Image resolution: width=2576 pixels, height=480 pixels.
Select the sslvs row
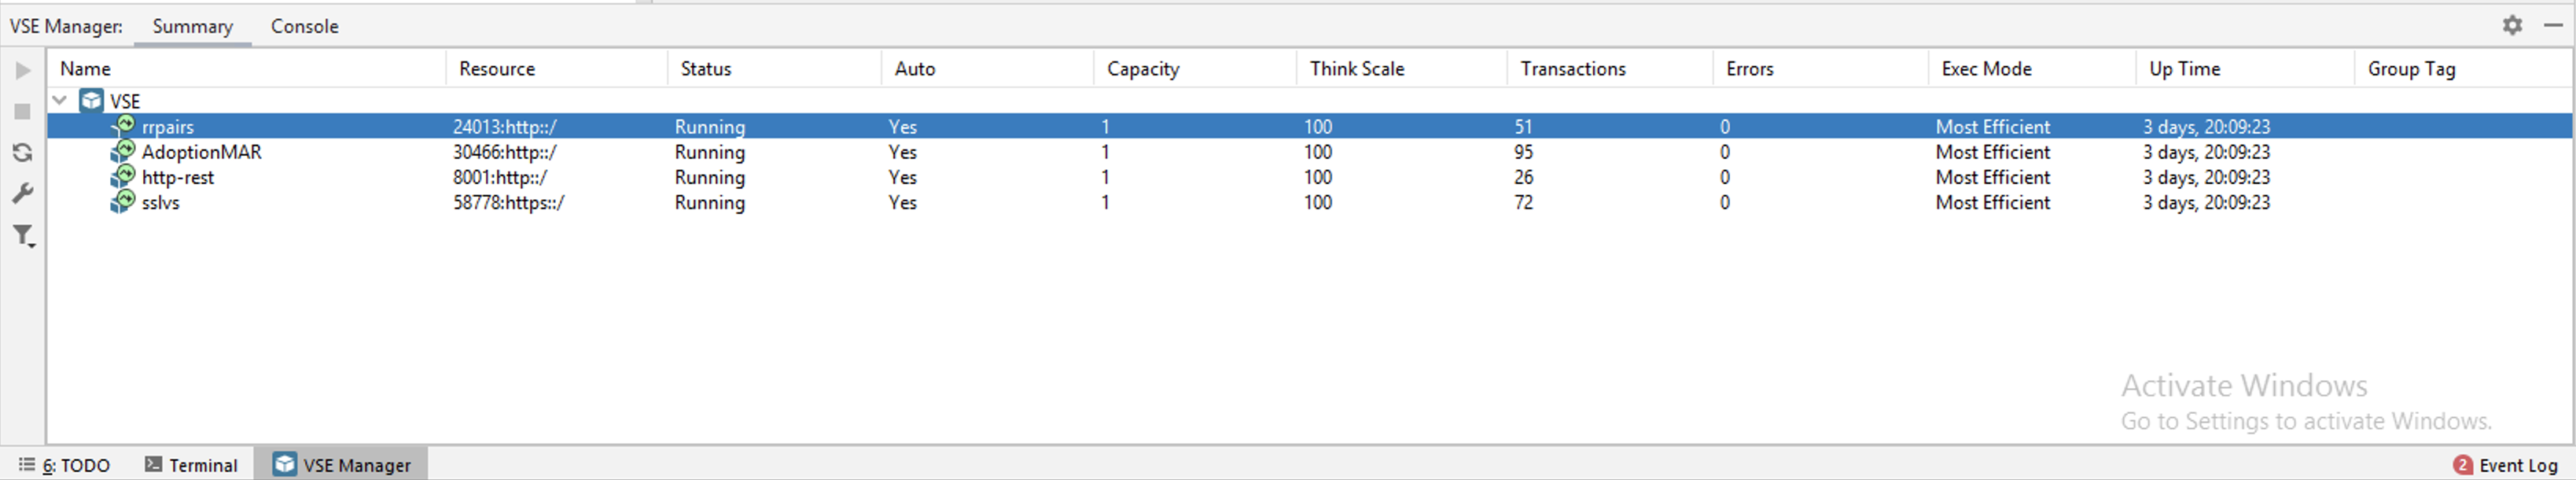point(1309,201)
